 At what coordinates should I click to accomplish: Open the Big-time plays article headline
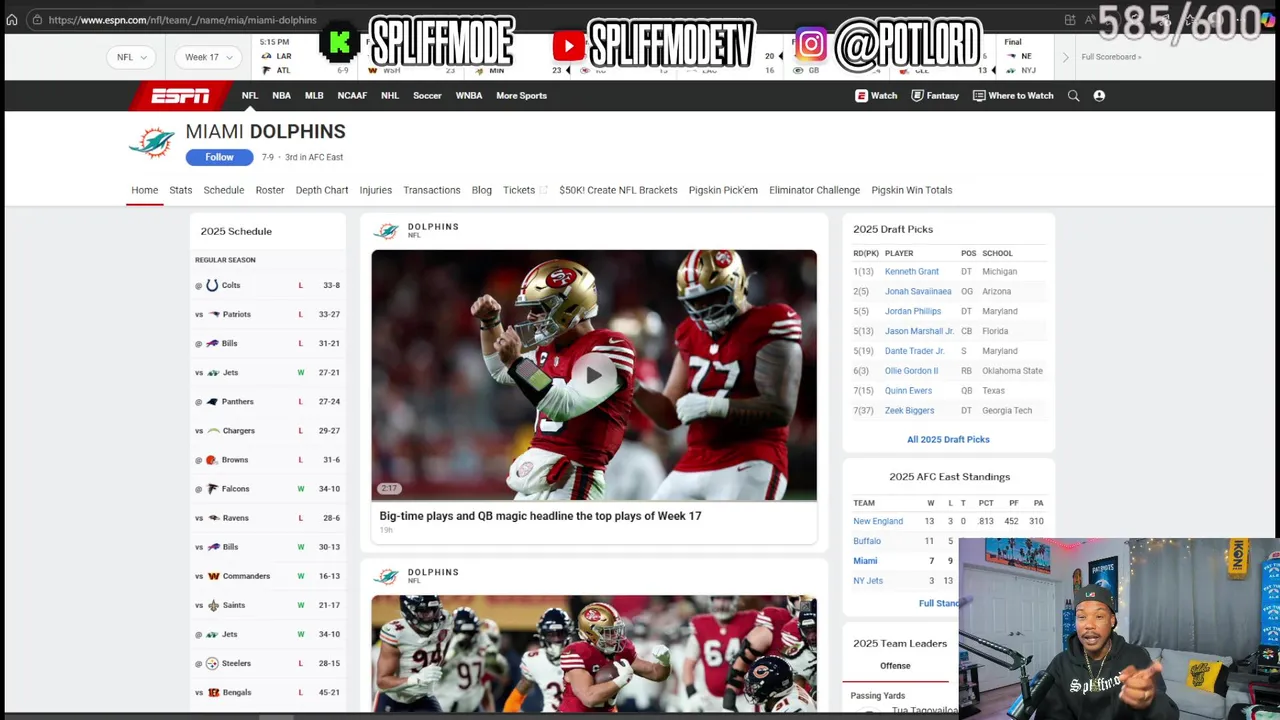pyautogui.click(x=540, y=516)
